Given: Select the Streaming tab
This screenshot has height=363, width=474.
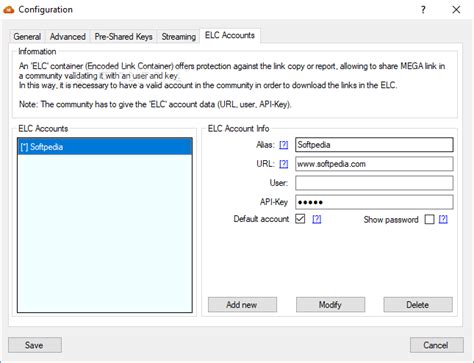Looking at the screenshot, I should (178, 36).
